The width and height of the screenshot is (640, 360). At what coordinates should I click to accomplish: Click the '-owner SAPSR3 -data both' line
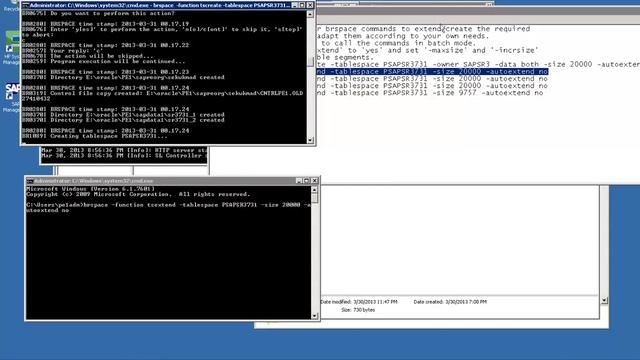pos(478,64)
